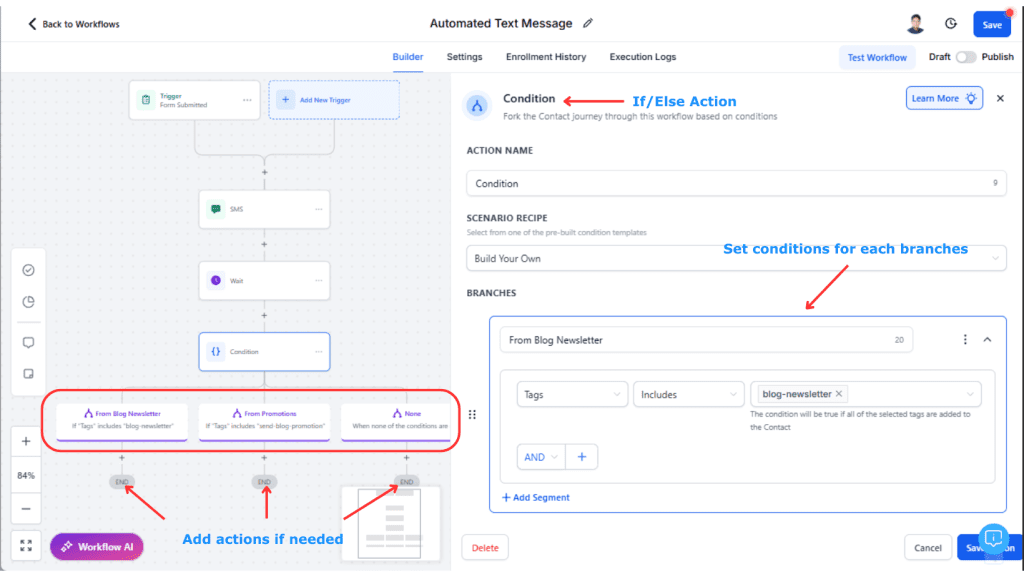Collapse the From Blog Newsletter branch
The height and width of the screenshot is (577, 1024).
pyautogui.click(x=987, y=340)
